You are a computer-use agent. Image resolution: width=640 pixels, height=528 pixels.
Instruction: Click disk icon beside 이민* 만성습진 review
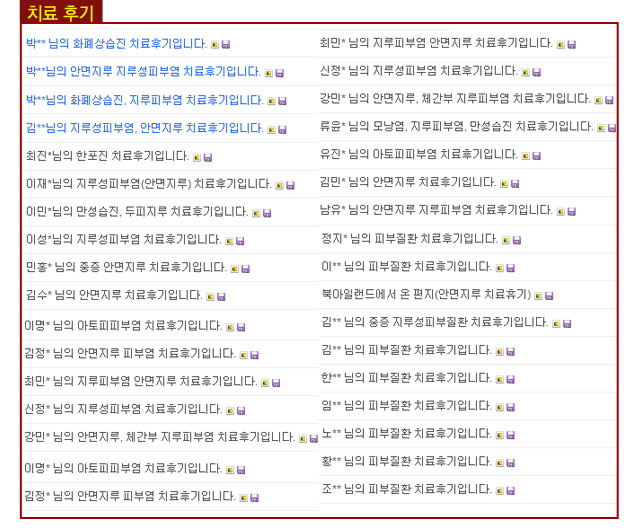click(267, 213)
